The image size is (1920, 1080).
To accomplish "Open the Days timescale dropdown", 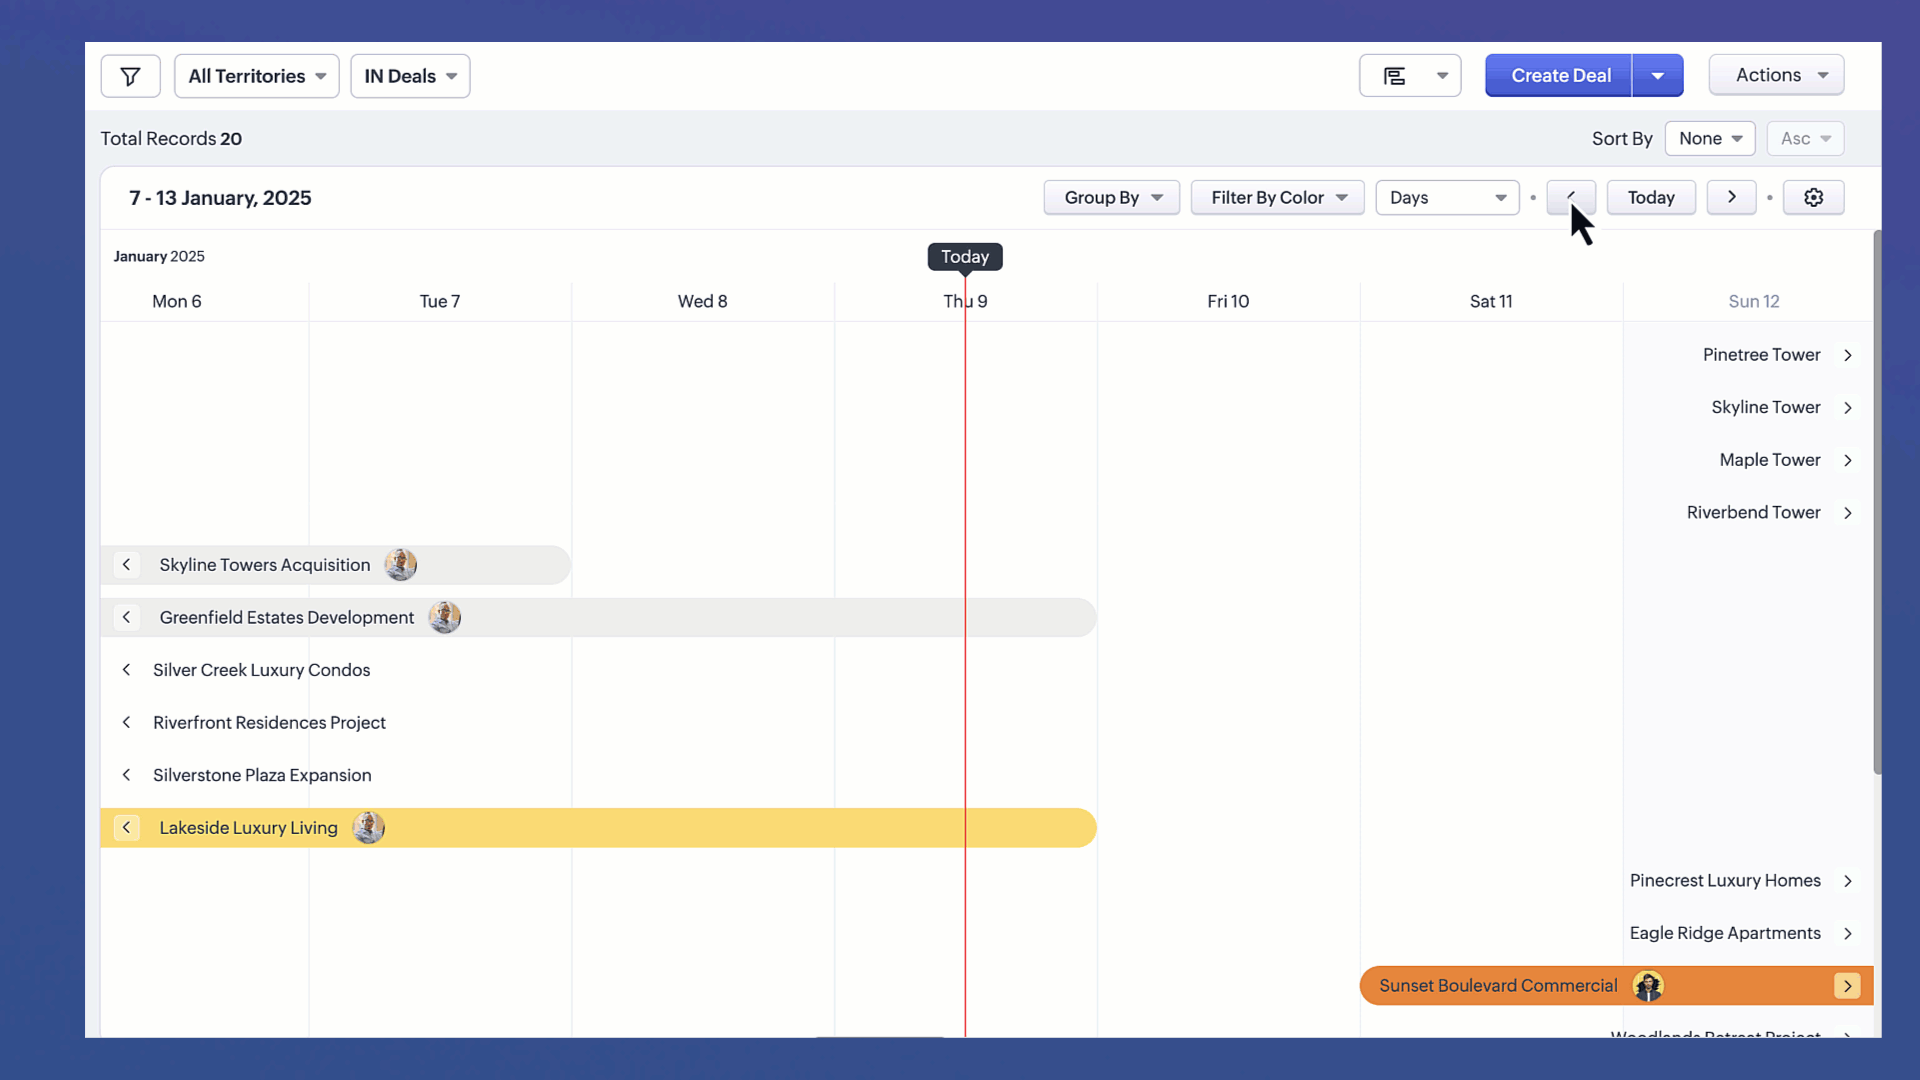I will (x=1447, y=198).
